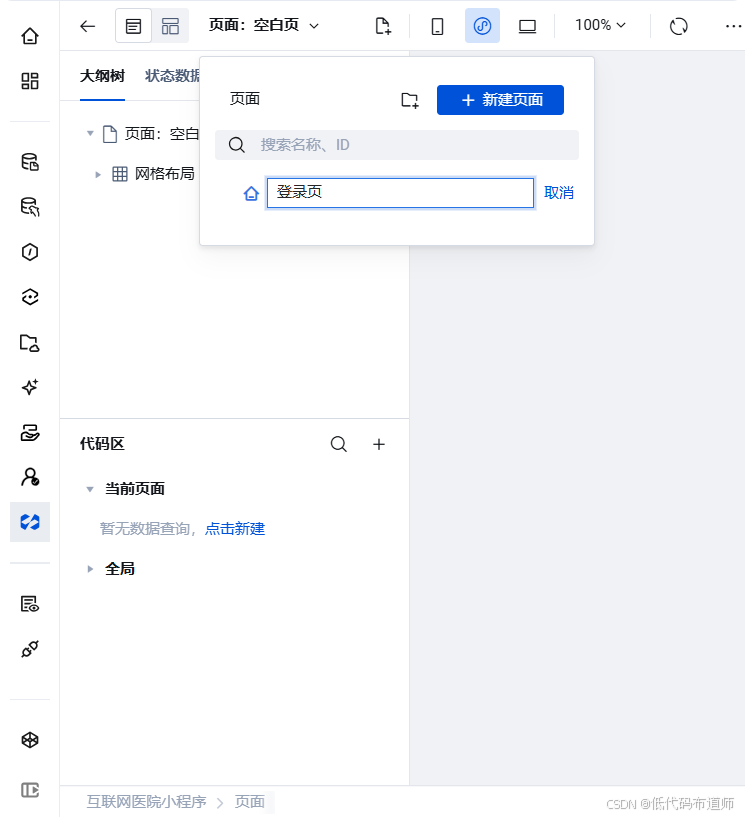Click the plus icon in code area
This screenshot has height=817, width=745.
(x=379, y=444)
